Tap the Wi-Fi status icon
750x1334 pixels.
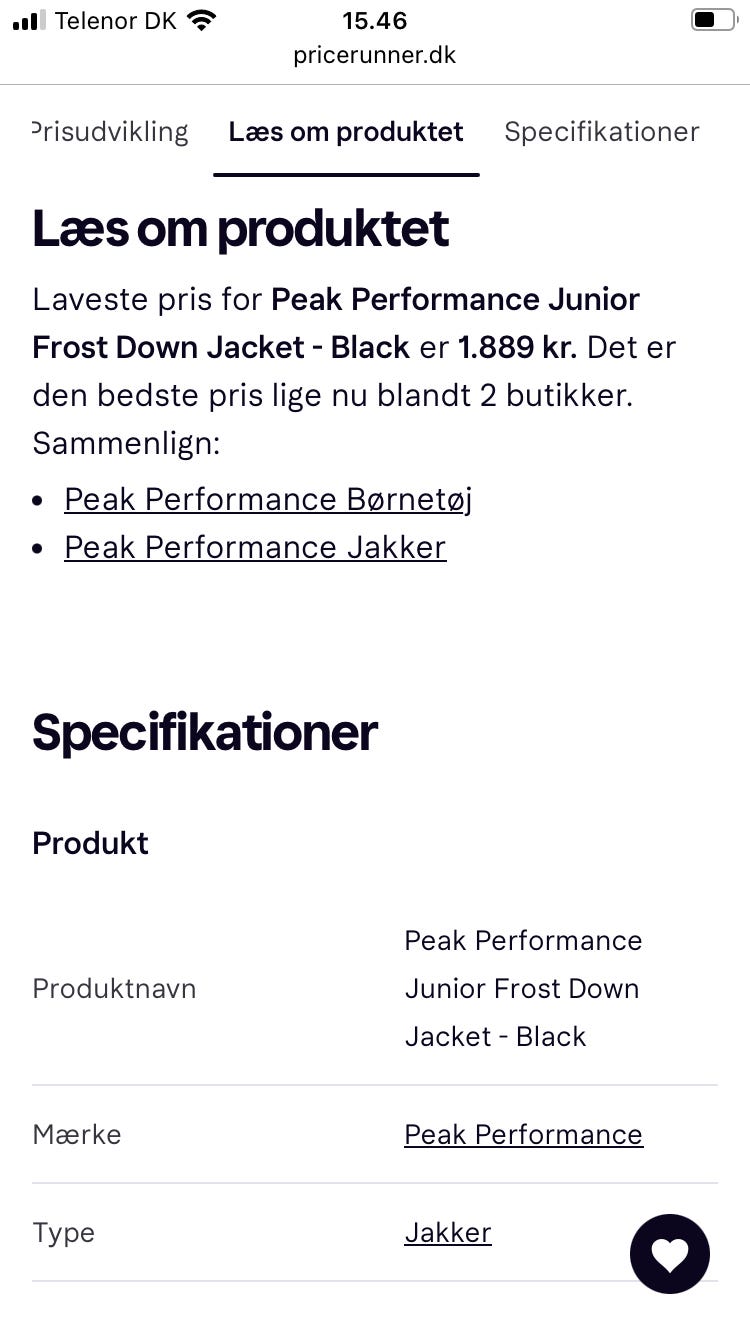point(201,21)
